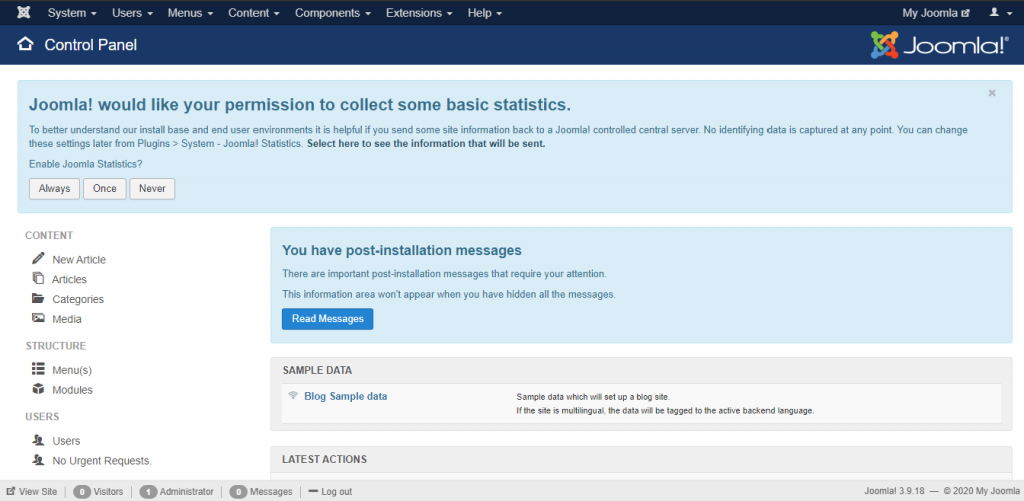
Task: Click the Control Panel title text
Action: [91, 45]
